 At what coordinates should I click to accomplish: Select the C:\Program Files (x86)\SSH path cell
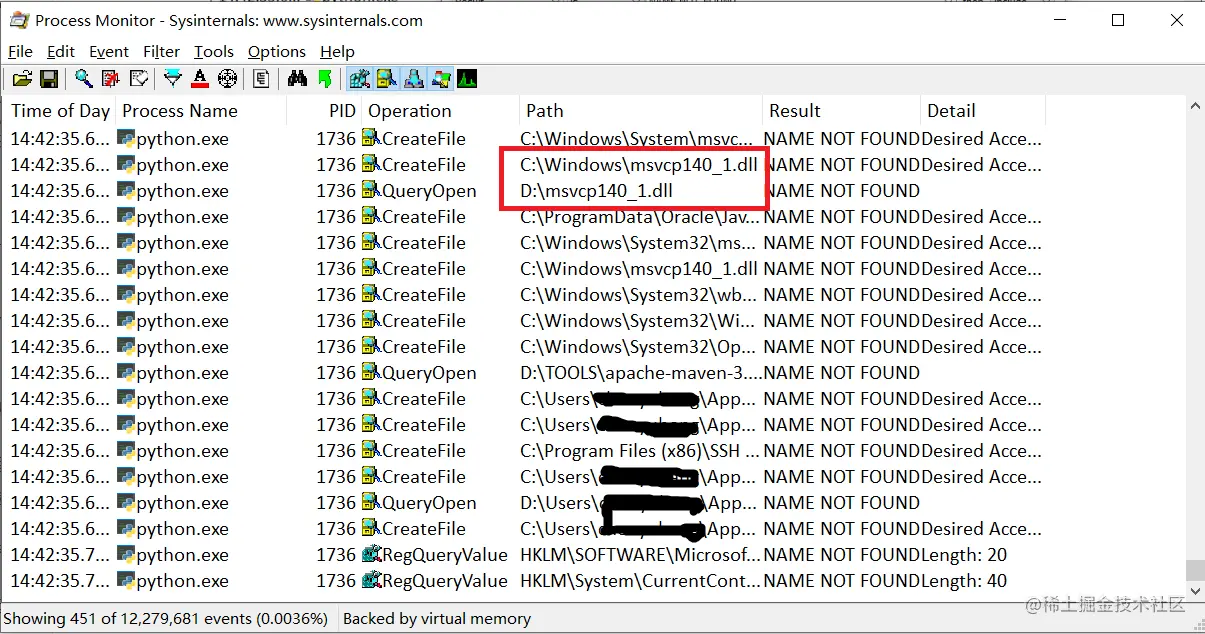click(x=640, y=451)
